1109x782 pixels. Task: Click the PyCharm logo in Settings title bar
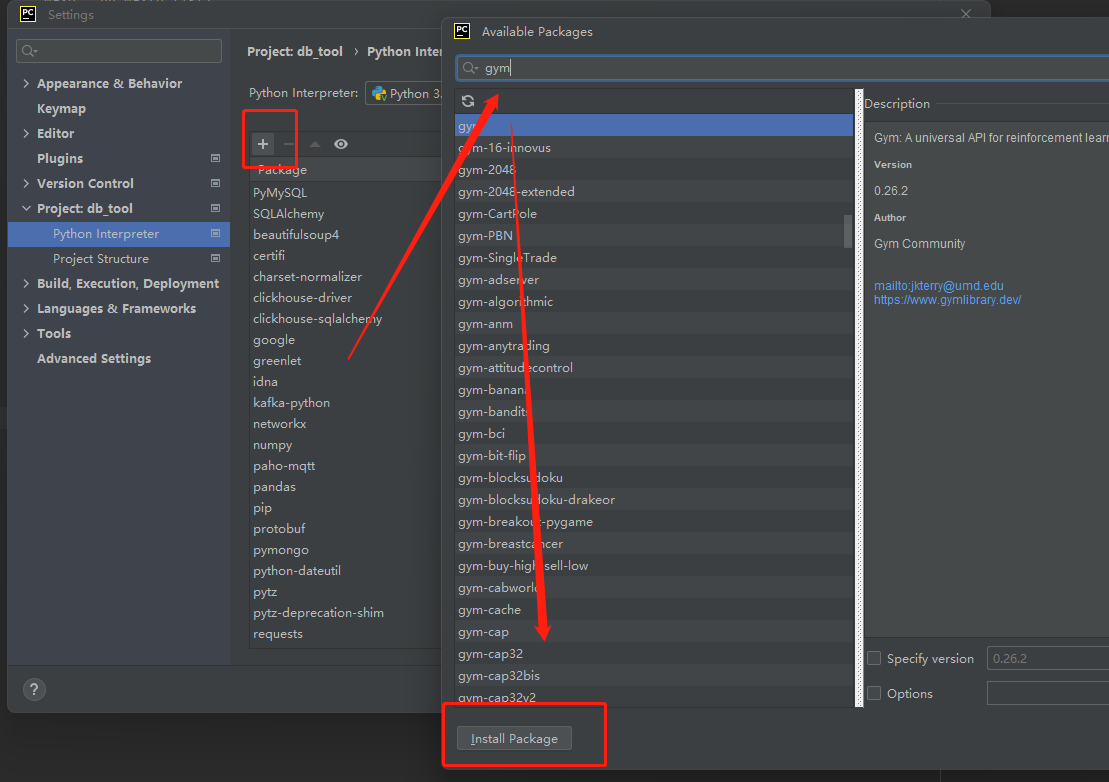28,14
